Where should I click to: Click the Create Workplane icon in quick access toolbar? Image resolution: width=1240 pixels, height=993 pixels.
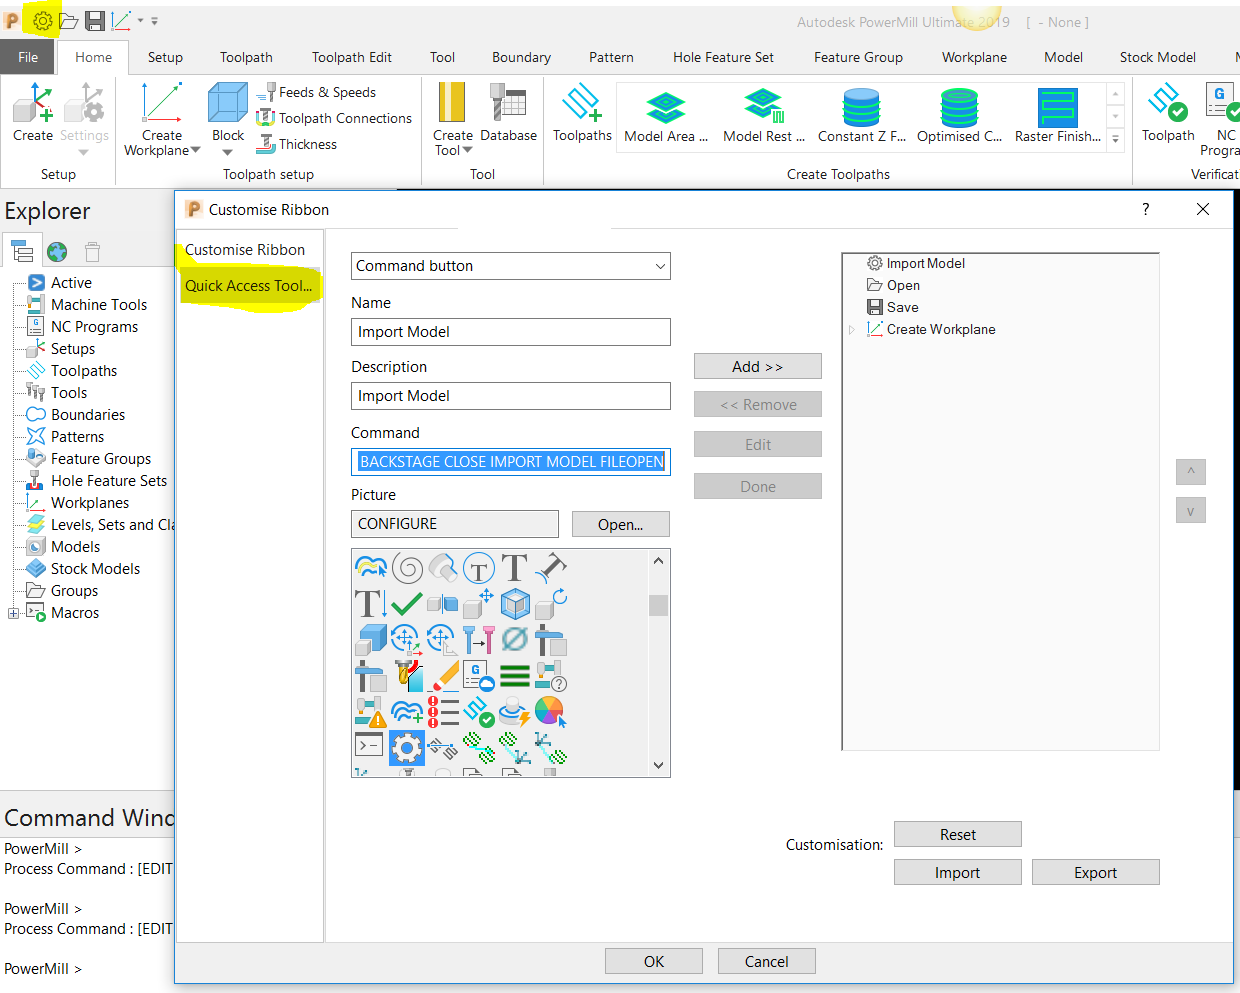[121, 21]
